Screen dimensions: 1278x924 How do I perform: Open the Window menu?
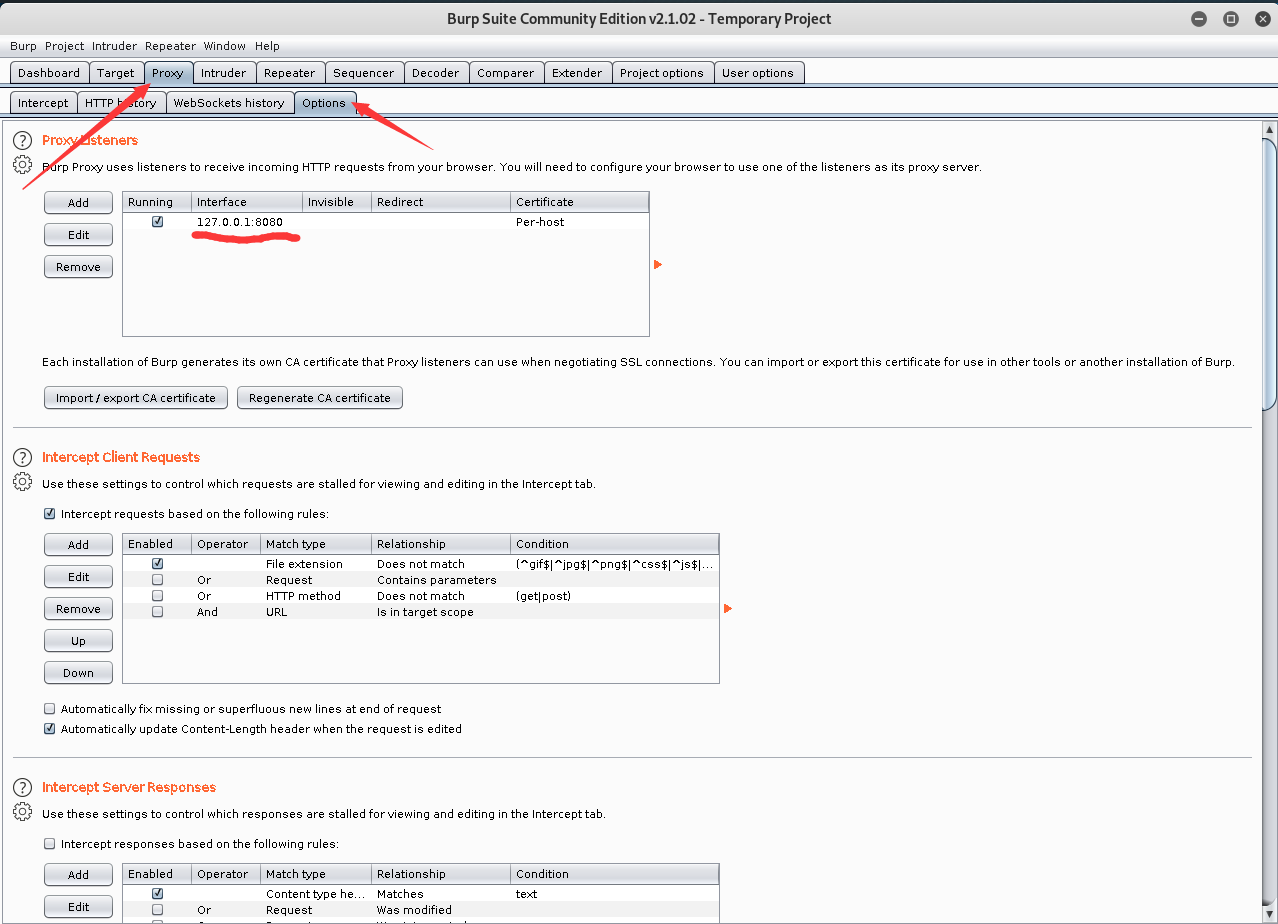(224, 46)
